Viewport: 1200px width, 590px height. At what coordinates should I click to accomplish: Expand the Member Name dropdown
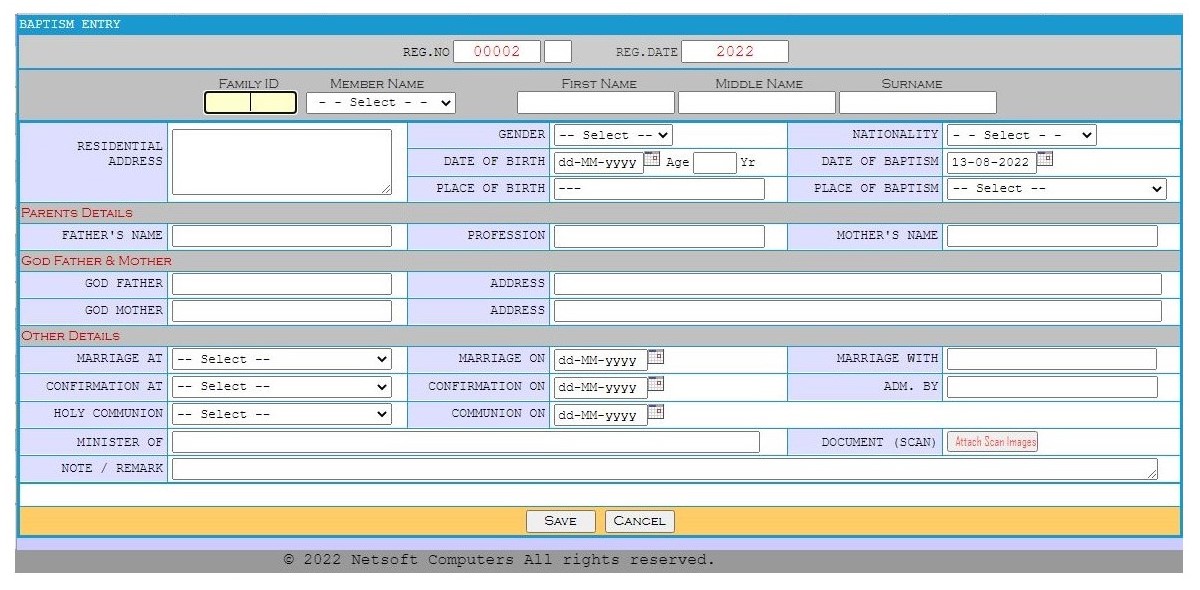pyautogui.click(x=381, y=103)
